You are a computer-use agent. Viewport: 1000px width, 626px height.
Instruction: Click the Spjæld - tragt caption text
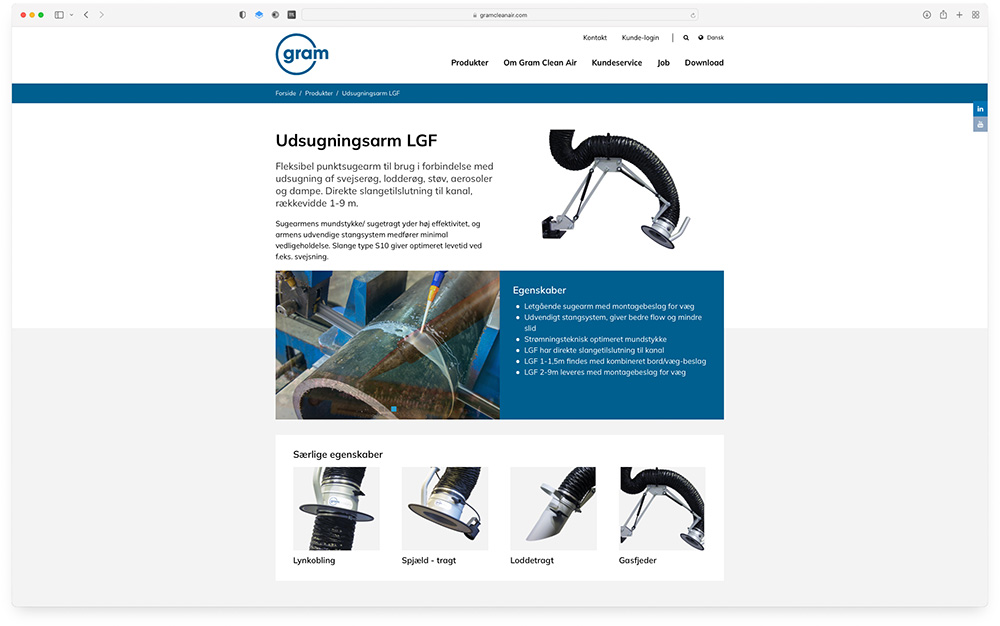click(429, 560)
